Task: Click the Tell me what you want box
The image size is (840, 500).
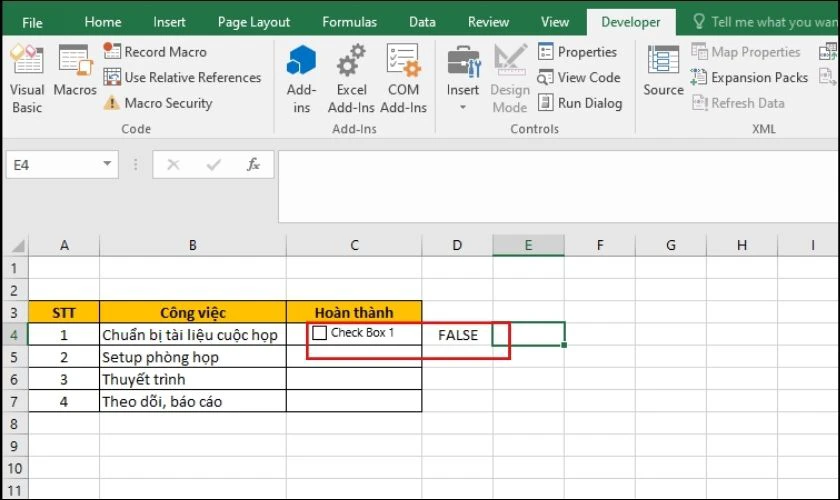Action: point(765,22)
